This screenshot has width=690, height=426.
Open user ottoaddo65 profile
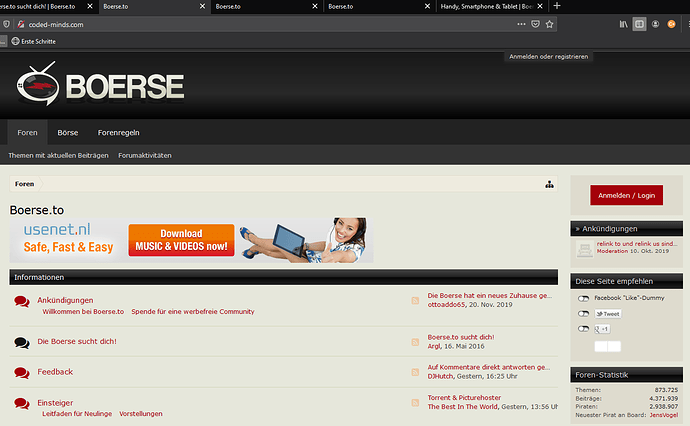pos(446,305)
